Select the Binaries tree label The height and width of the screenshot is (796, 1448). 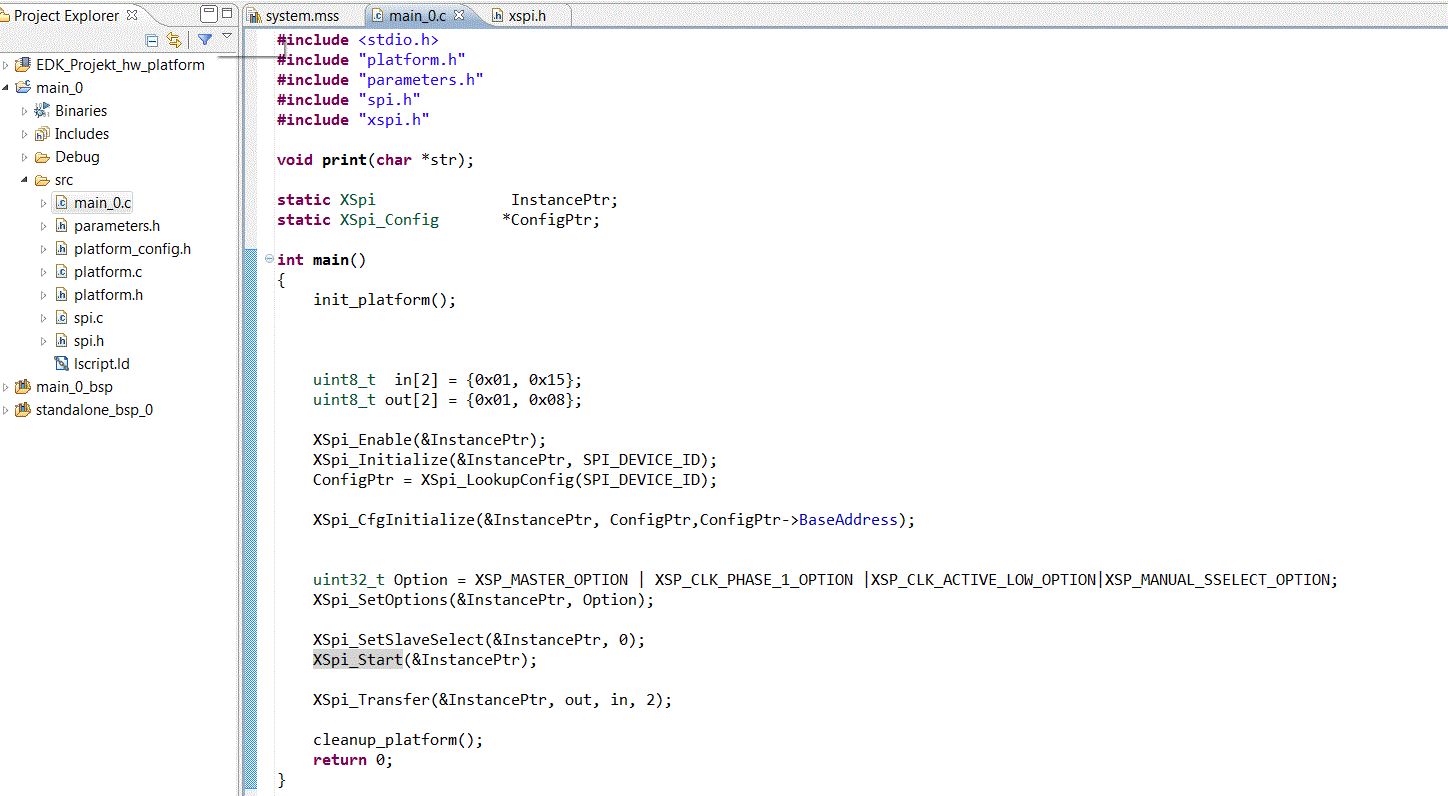pos(81,111)
